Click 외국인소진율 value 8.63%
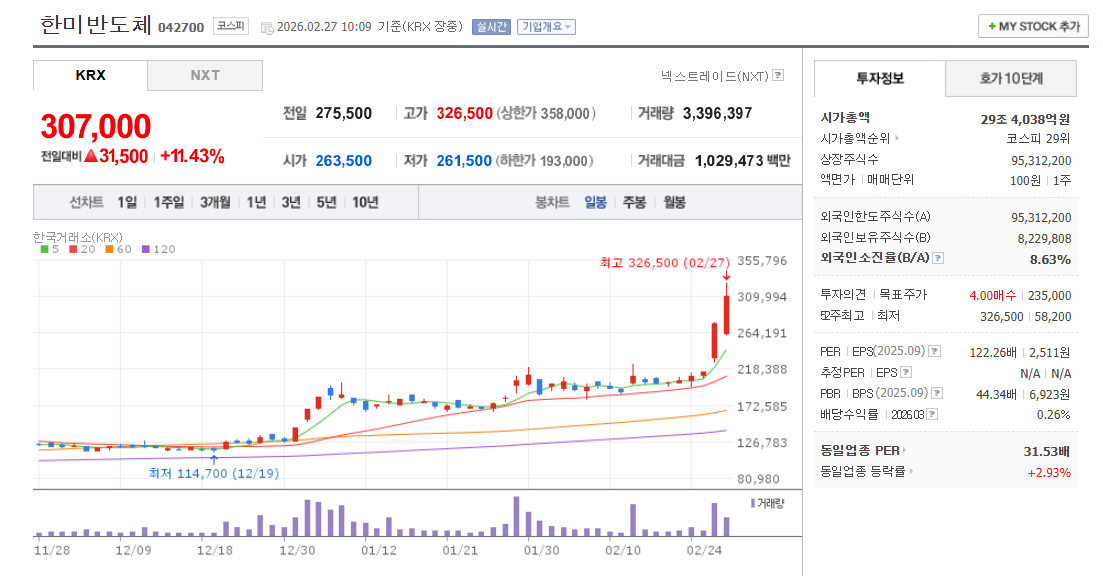1103x576 pixels. [1050, 260]
